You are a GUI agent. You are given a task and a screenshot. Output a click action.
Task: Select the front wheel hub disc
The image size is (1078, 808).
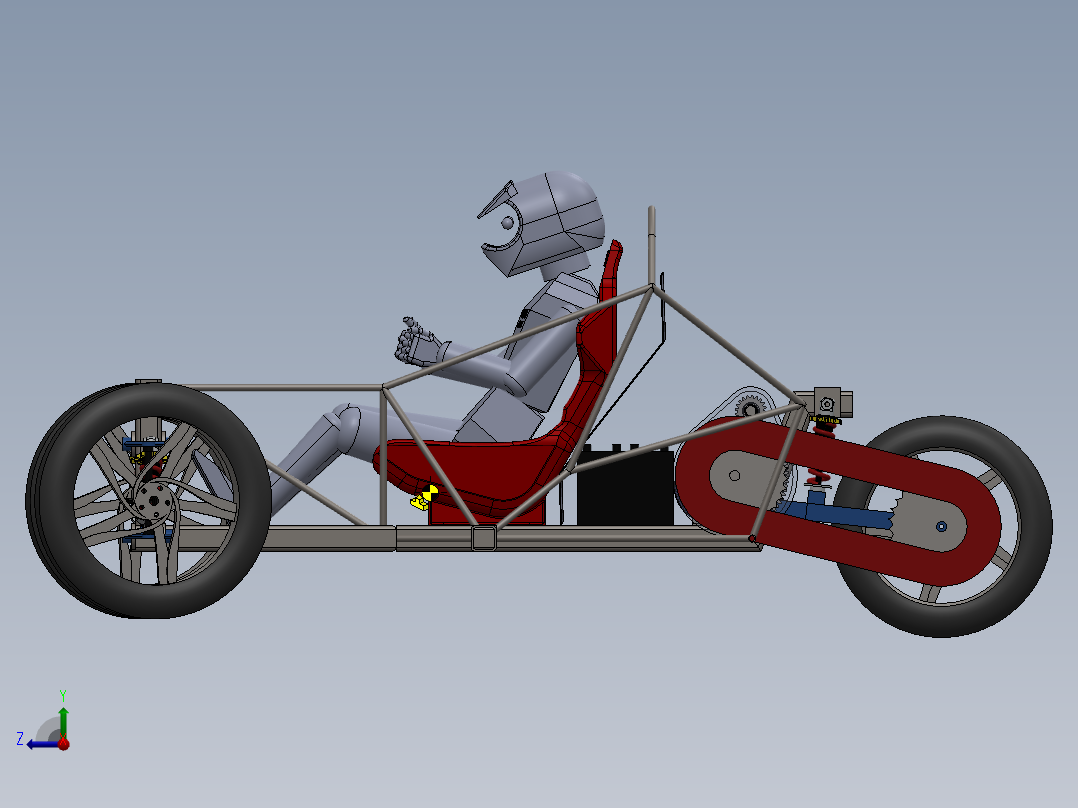(x=156, y=501)
